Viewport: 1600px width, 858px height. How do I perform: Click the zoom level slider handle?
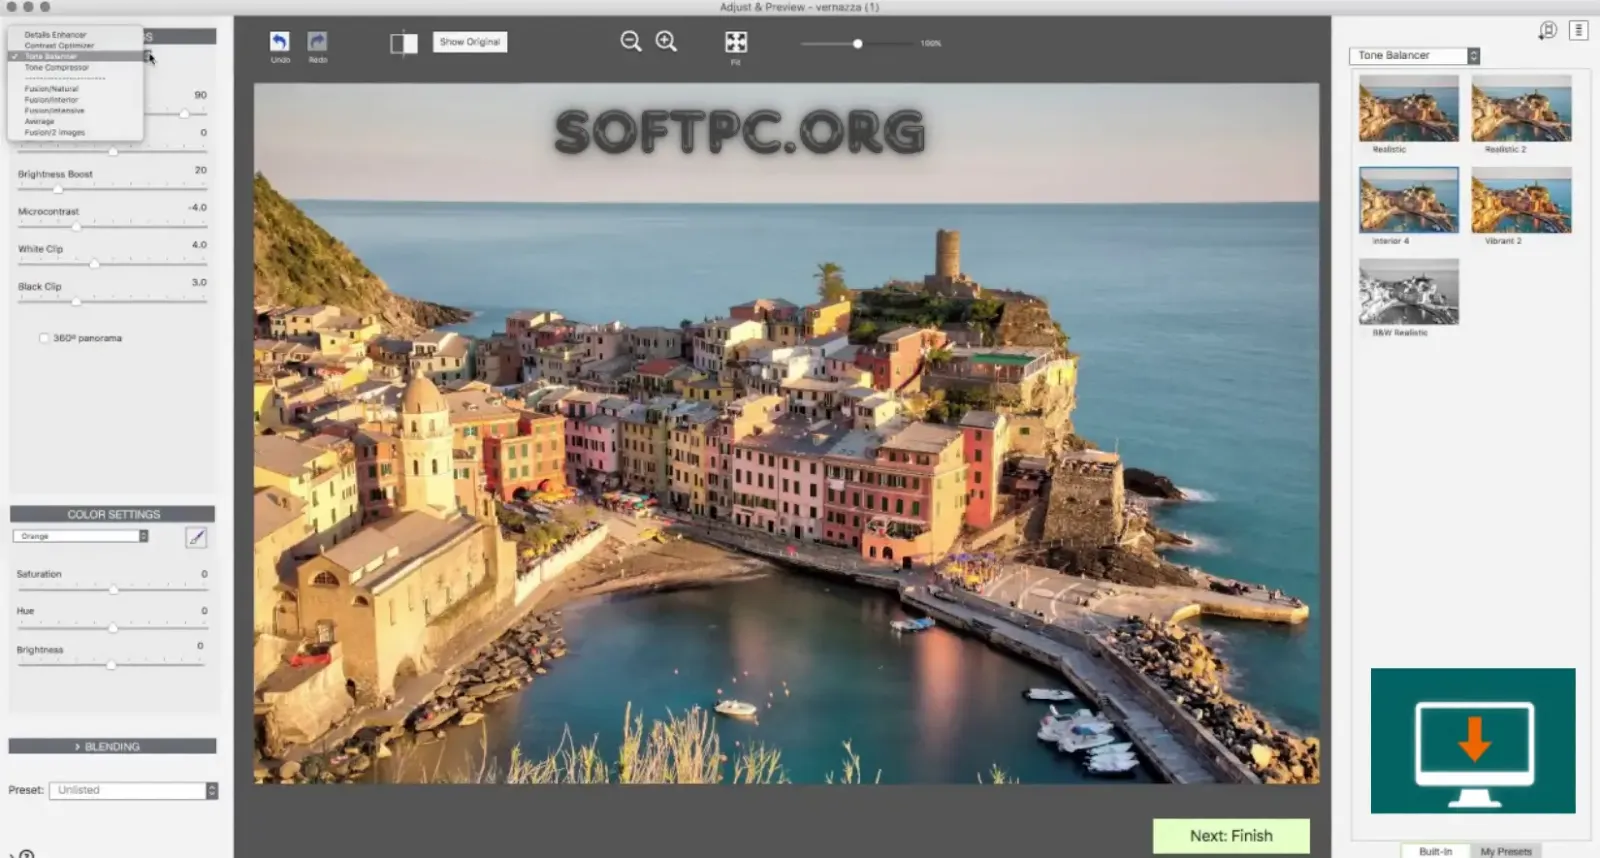[857, 44]
